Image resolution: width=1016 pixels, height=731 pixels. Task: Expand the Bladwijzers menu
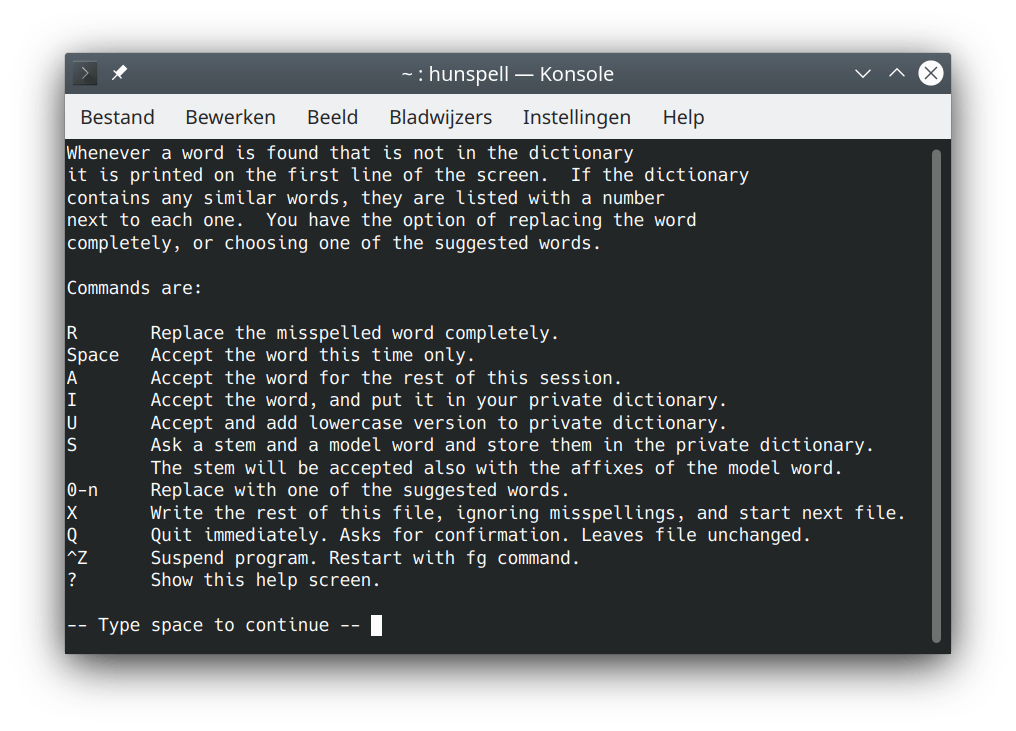(440, 117)
